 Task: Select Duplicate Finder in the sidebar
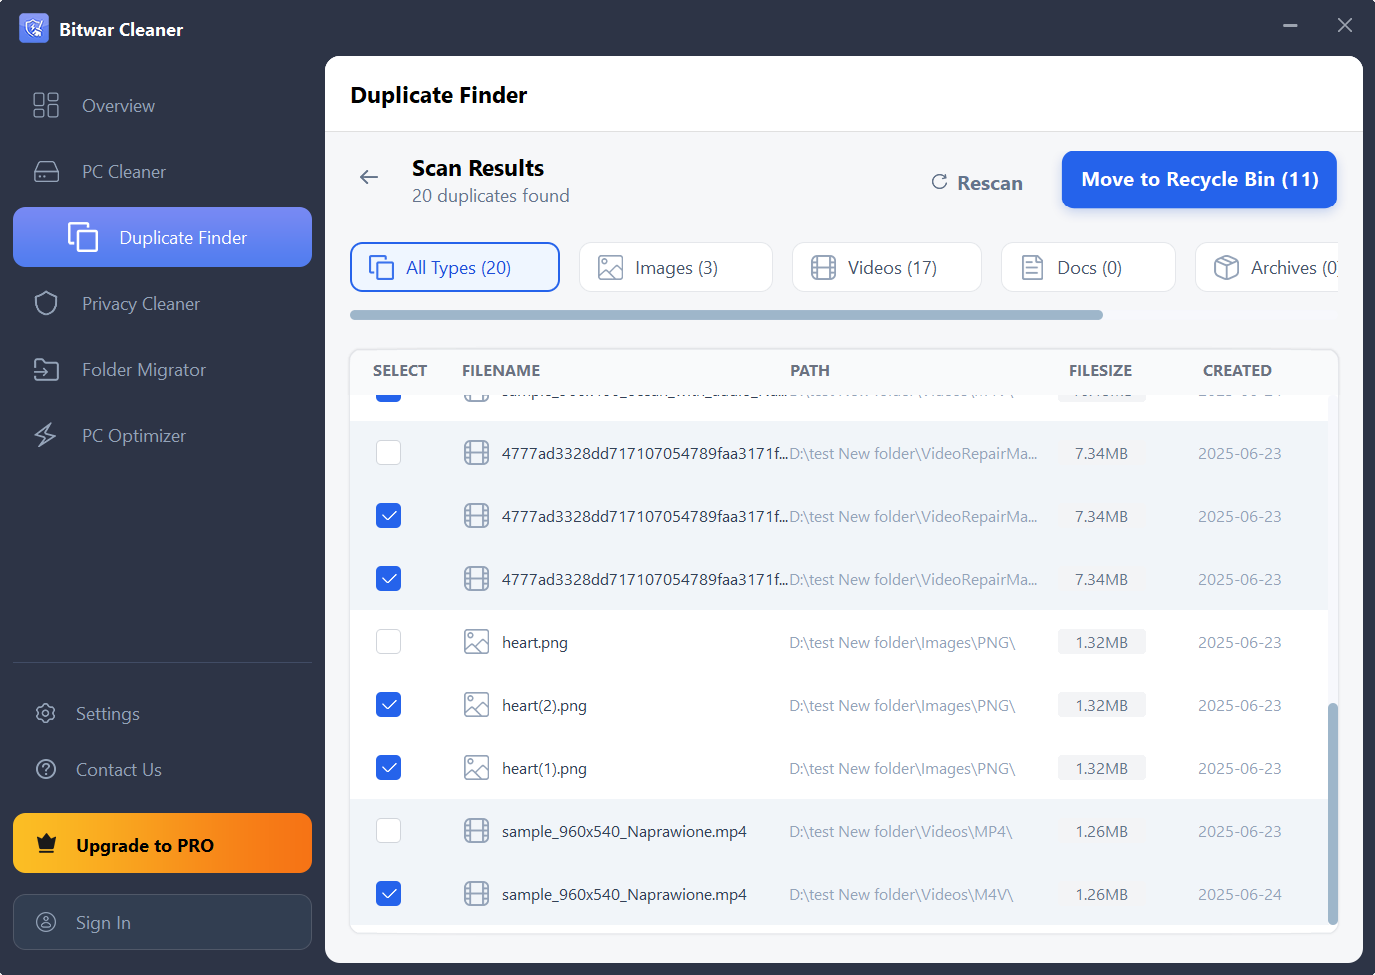pyautogui.click(x=162, y=237)
